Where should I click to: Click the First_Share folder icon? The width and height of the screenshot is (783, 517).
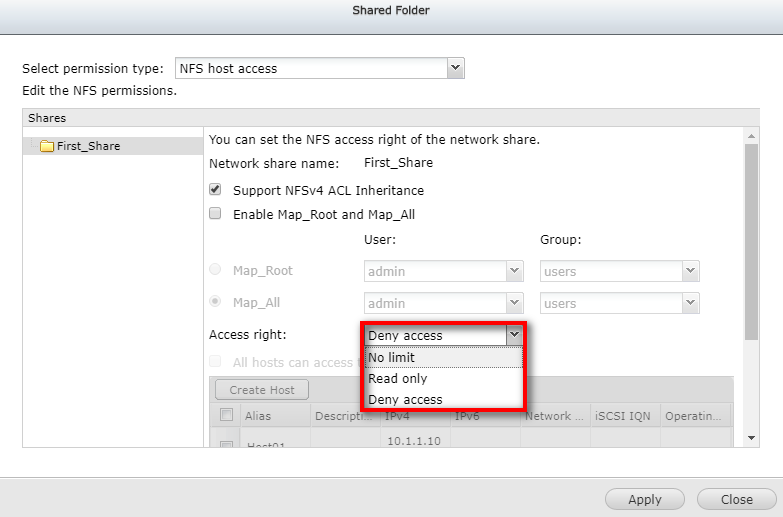pos(46,146)
